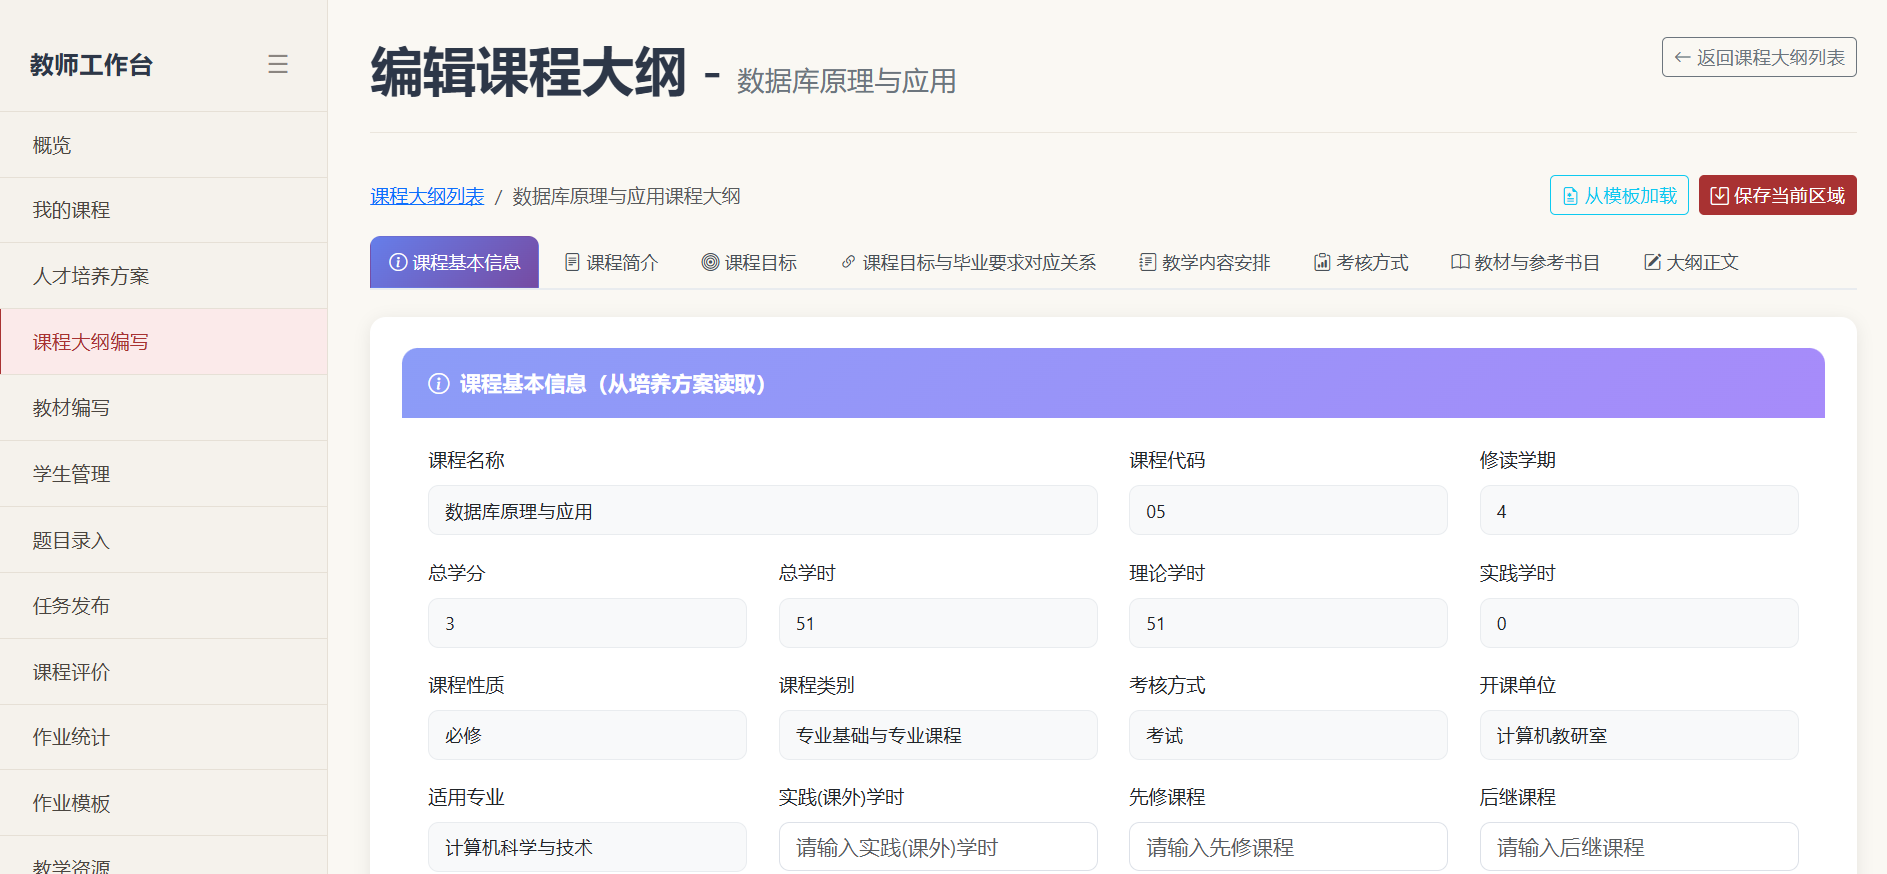Switch to 课程简介 tab
The image size is (1887, 874).
point(611,262)
